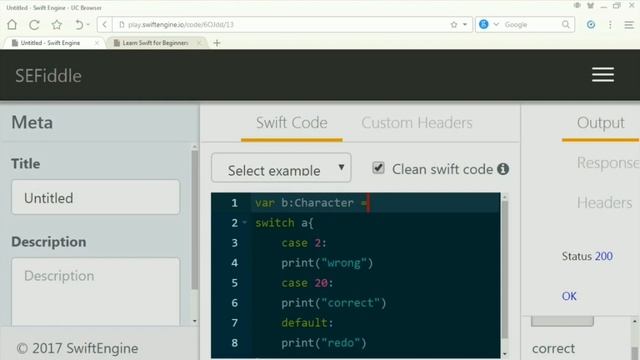Image resolution: width=640 pixels, height=360 pixels.
Task: Click the Description text area
Action: coord(96,291)
